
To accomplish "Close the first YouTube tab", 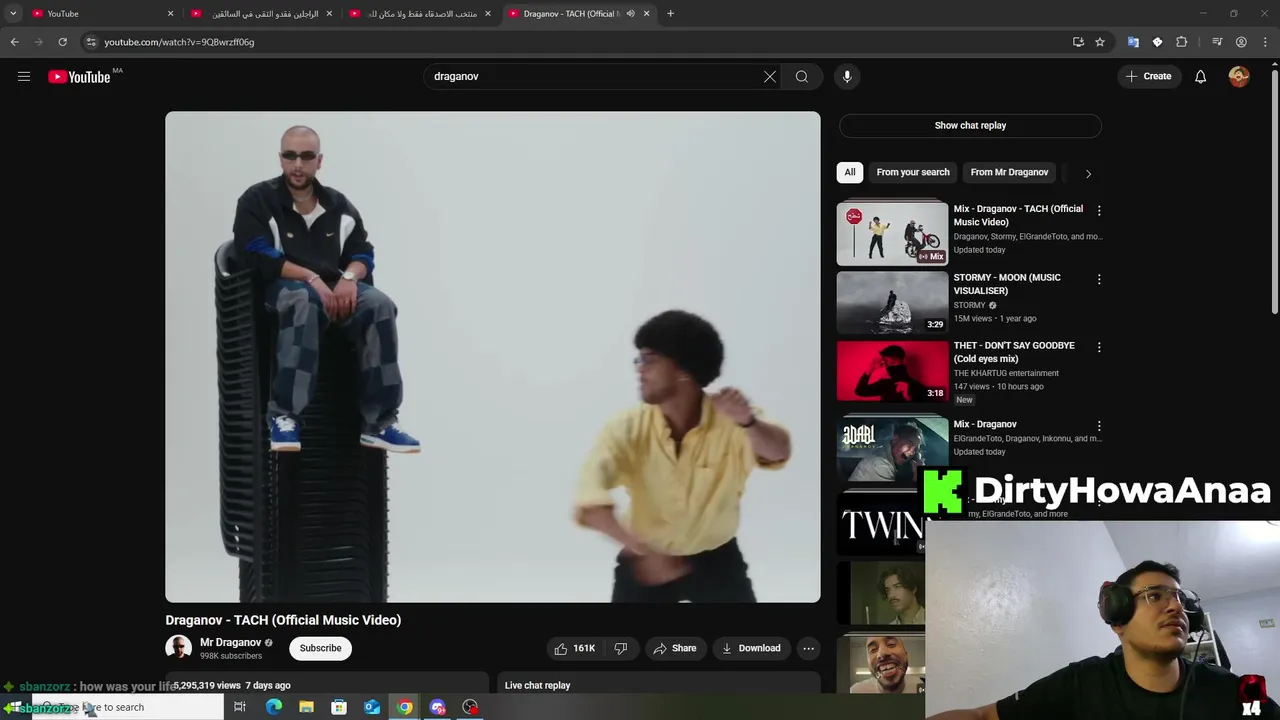I will (170, 13).
